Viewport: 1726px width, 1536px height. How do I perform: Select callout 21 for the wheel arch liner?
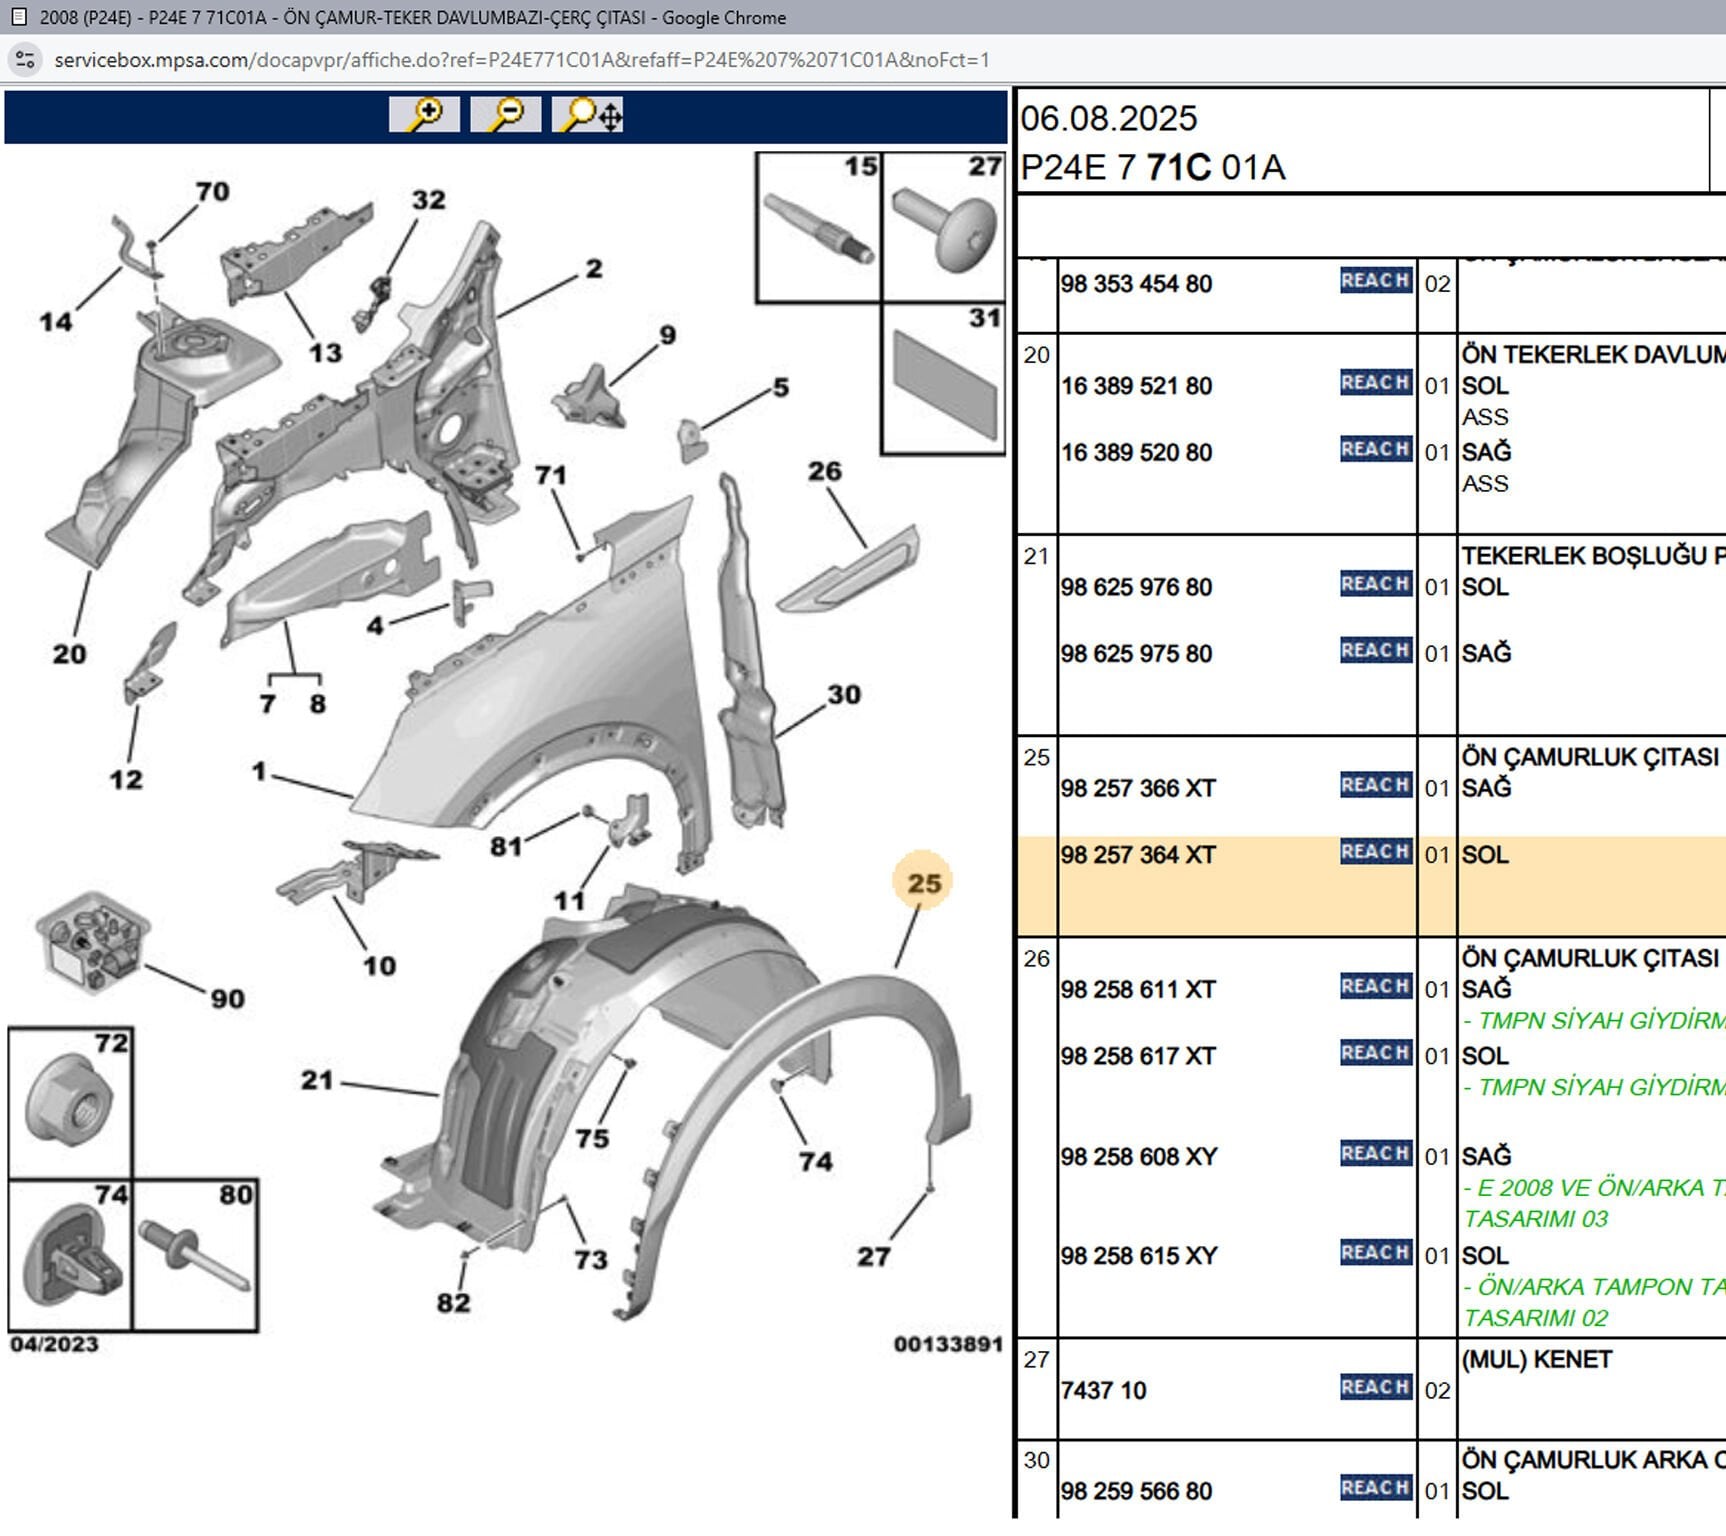coord(317,1080)
